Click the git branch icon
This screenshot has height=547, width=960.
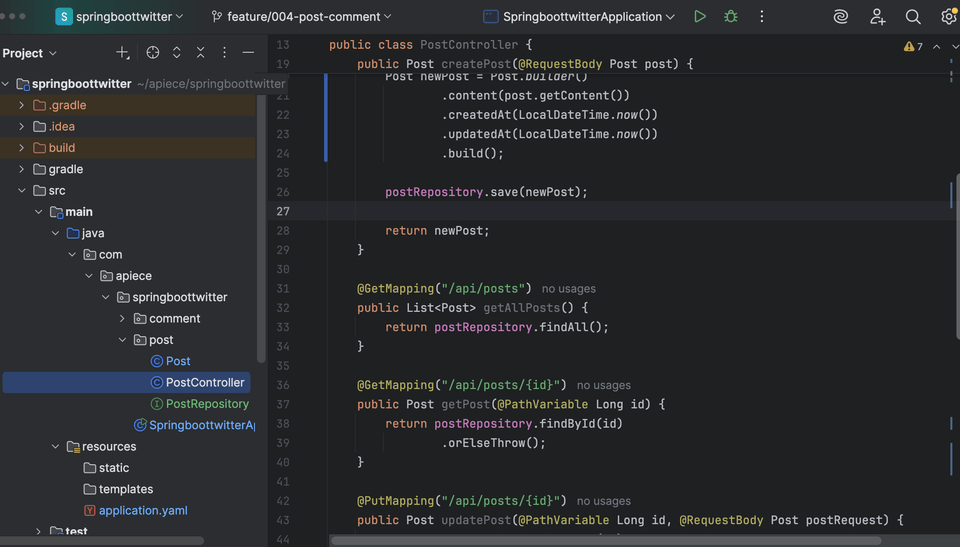pos(217,17)
